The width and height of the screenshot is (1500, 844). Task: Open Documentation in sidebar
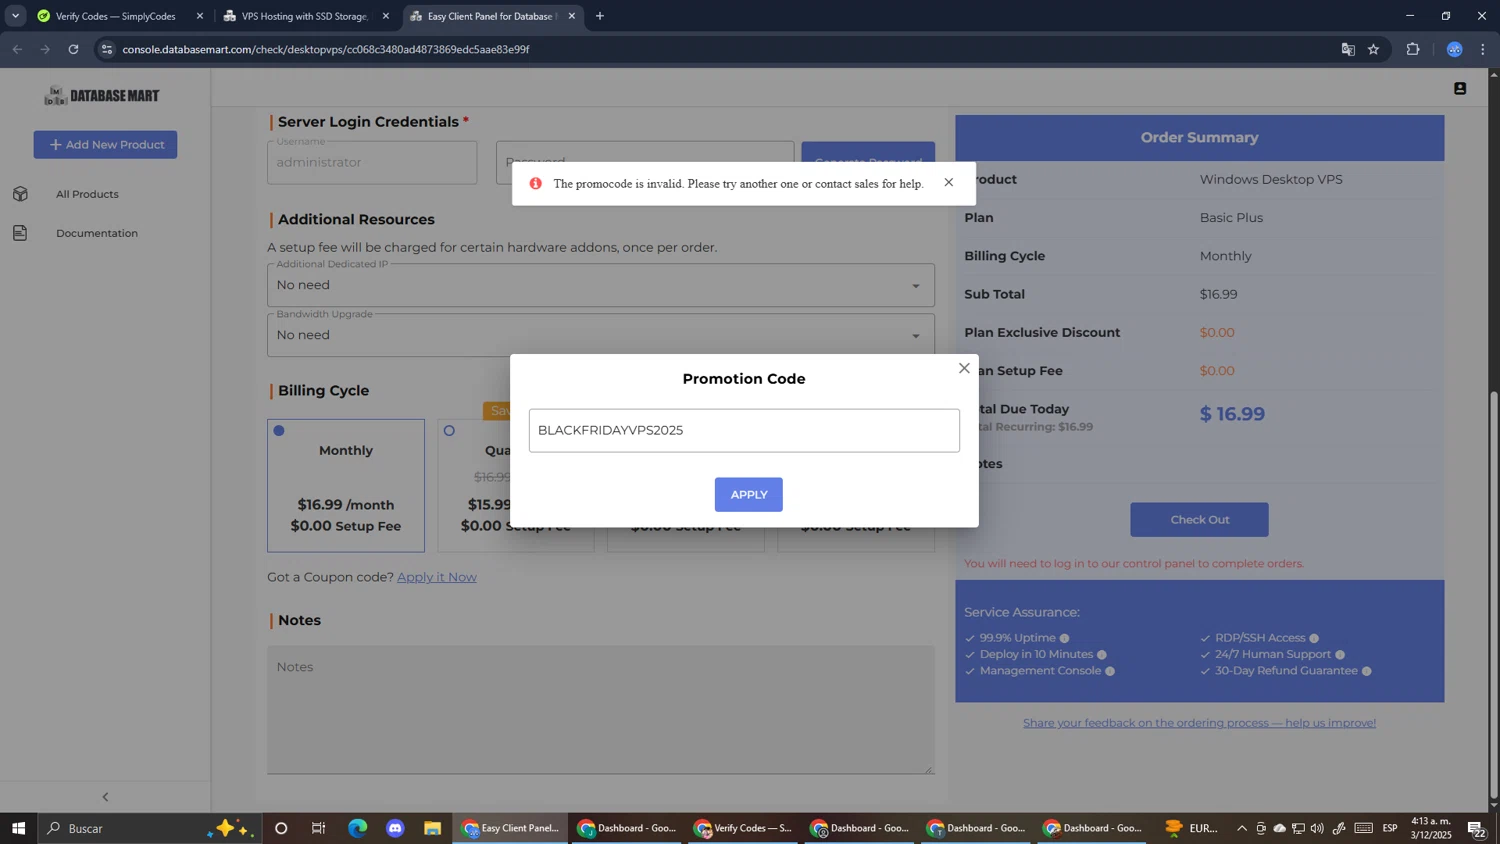[x=97, y=233]
